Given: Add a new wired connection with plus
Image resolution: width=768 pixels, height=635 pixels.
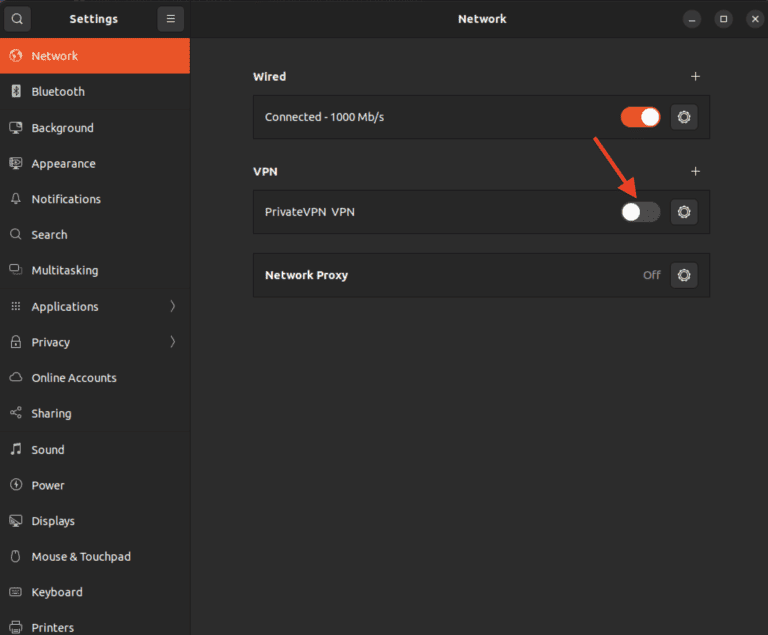Looking at the screenshot, I should pyautogui.click(x=696, y=76).
